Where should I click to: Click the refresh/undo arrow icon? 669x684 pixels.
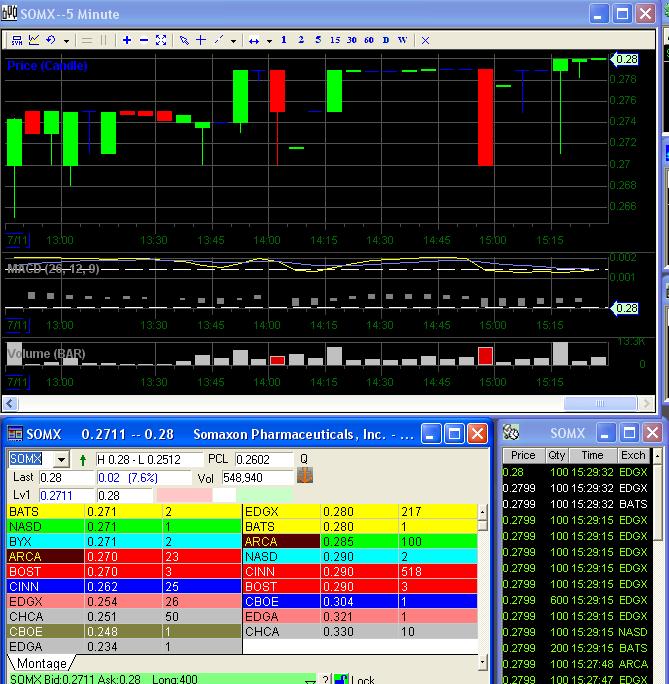[x=51, y=40]
